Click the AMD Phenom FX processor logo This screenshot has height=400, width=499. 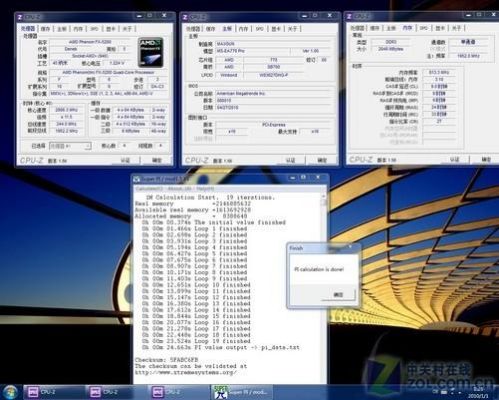[150, 52]
